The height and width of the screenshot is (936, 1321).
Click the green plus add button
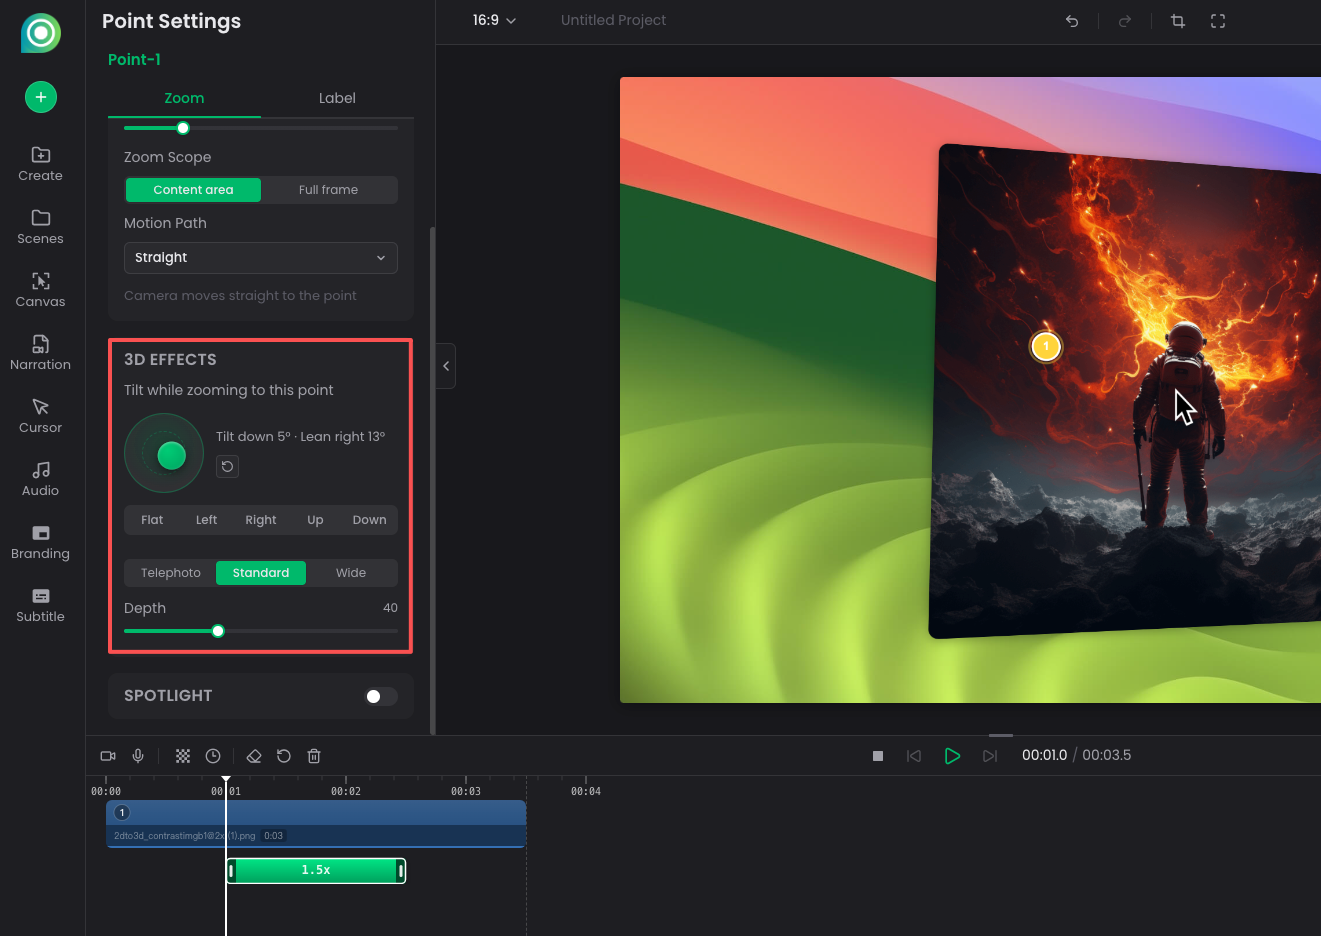(41, 97)
